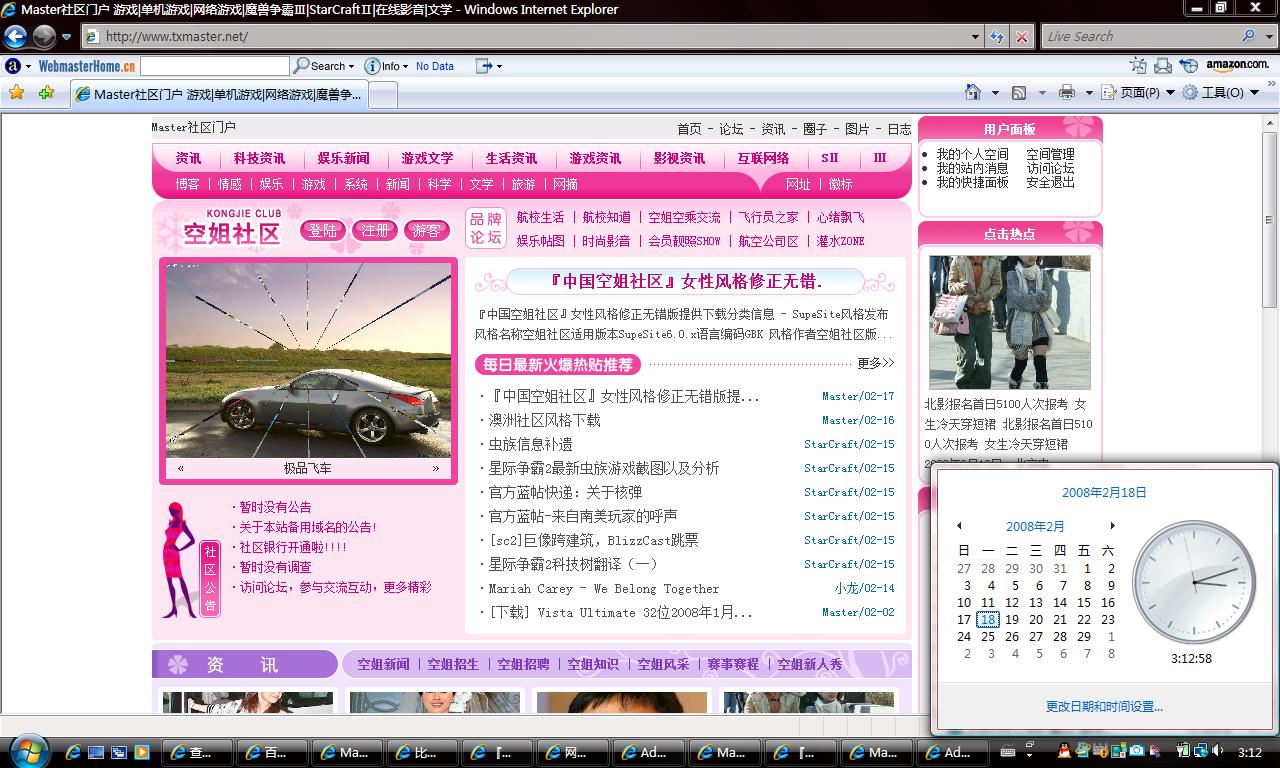
Task: Click the volume speaker tray icon
Action: [x=1217, y=751]
